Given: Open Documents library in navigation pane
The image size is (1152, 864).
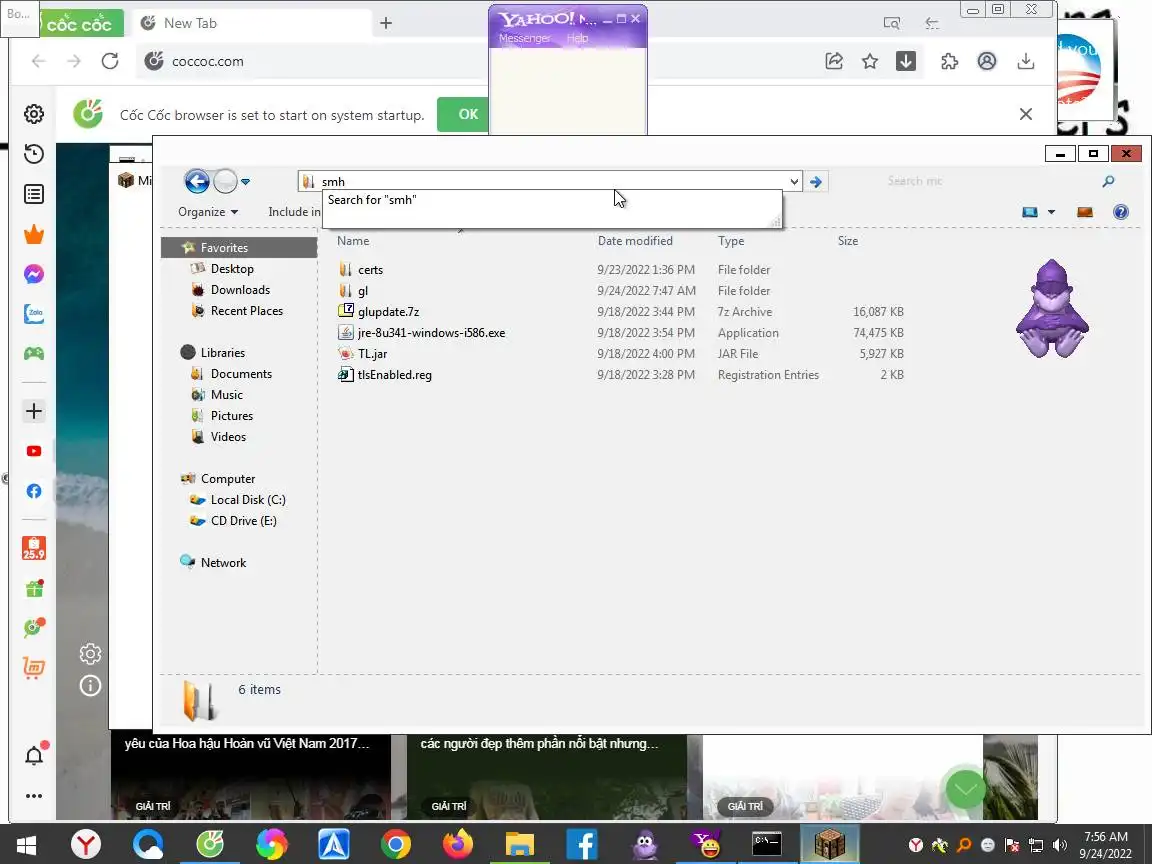Looking at the screenshot, I should click(x=241, y=374).
